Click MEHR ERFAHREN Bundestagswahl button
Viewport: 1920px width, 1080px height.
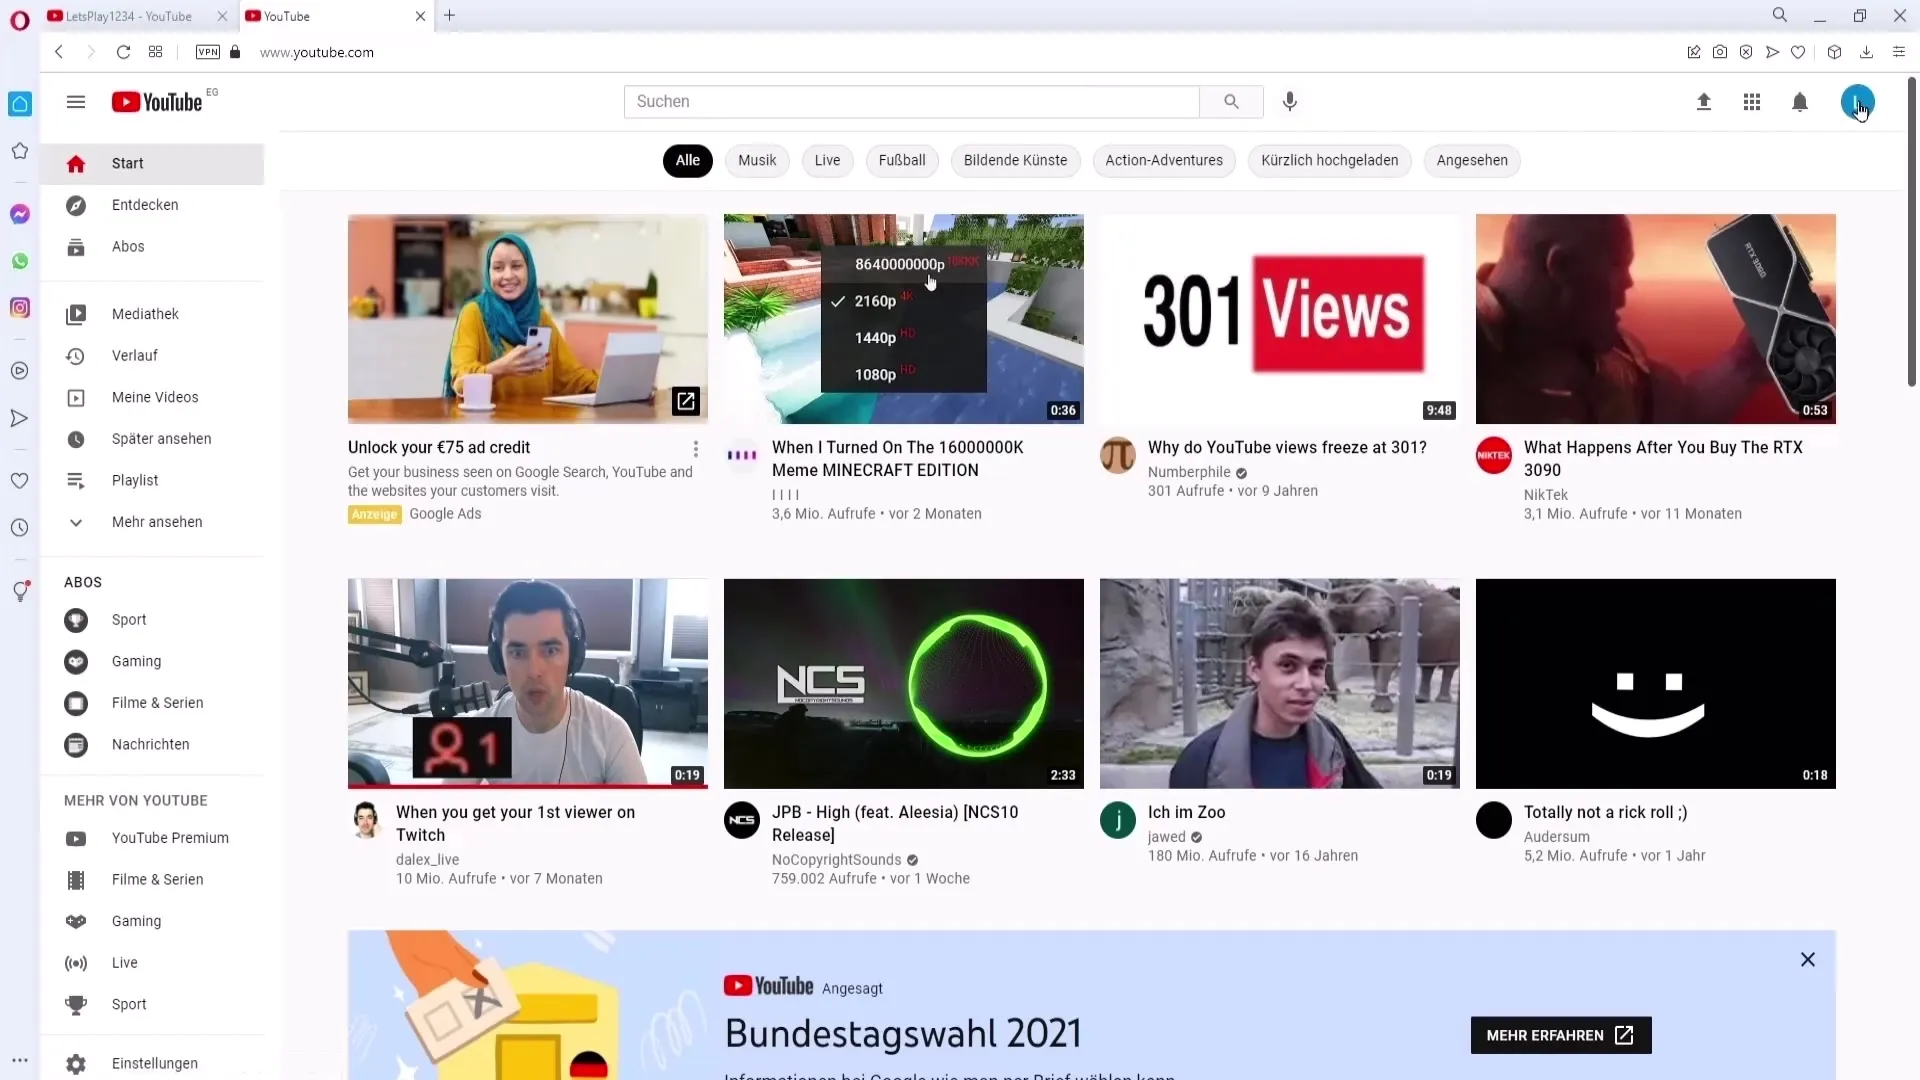(x=1560, y=1034)
